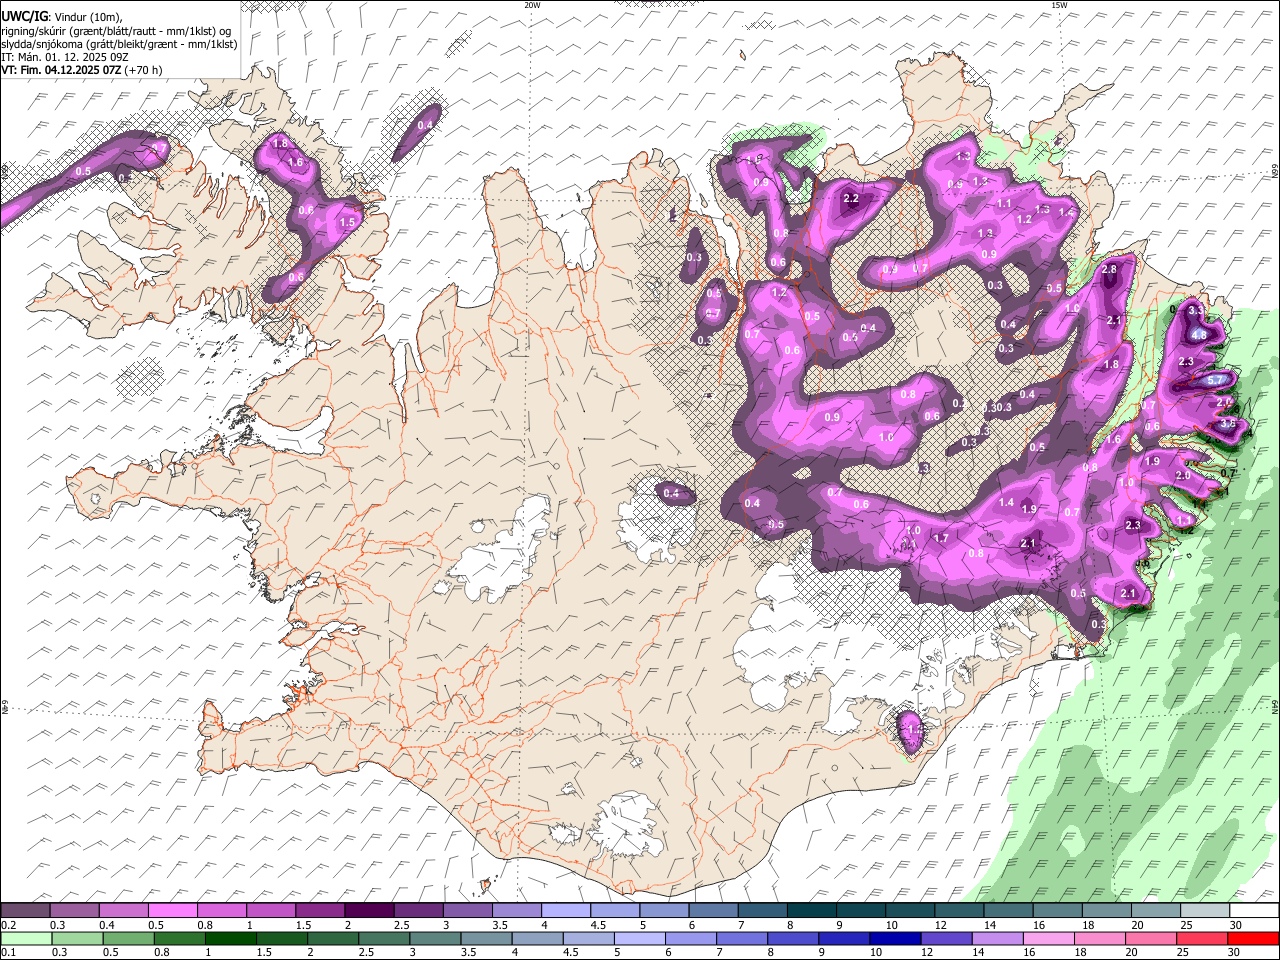This screenshot has height=960, width=1280.
Task: Choose the light lavender snow swatch between 4 and 4.5
Action: [566, 910]
